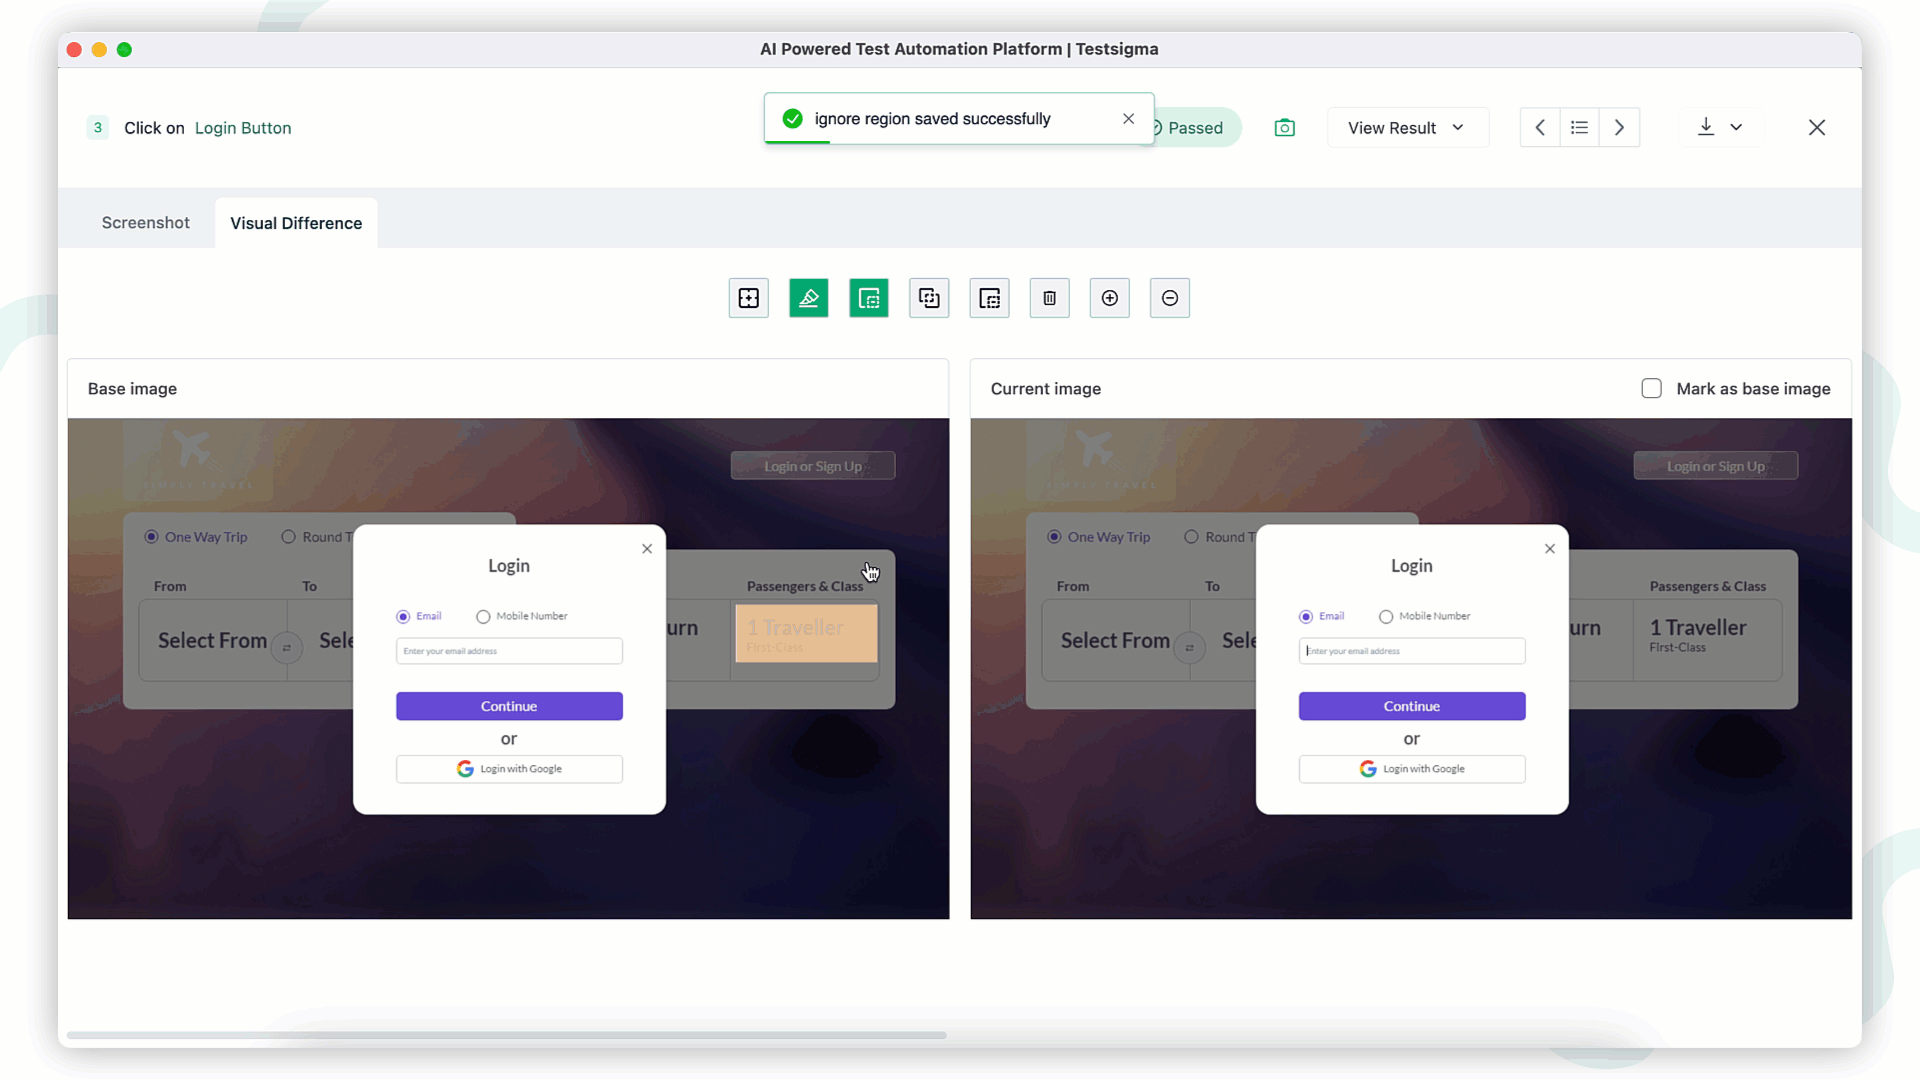Check Mark as base image checkbox
This screenshot has height=1080, width=1920.
pyautogui.click(x=1651, y=388)
